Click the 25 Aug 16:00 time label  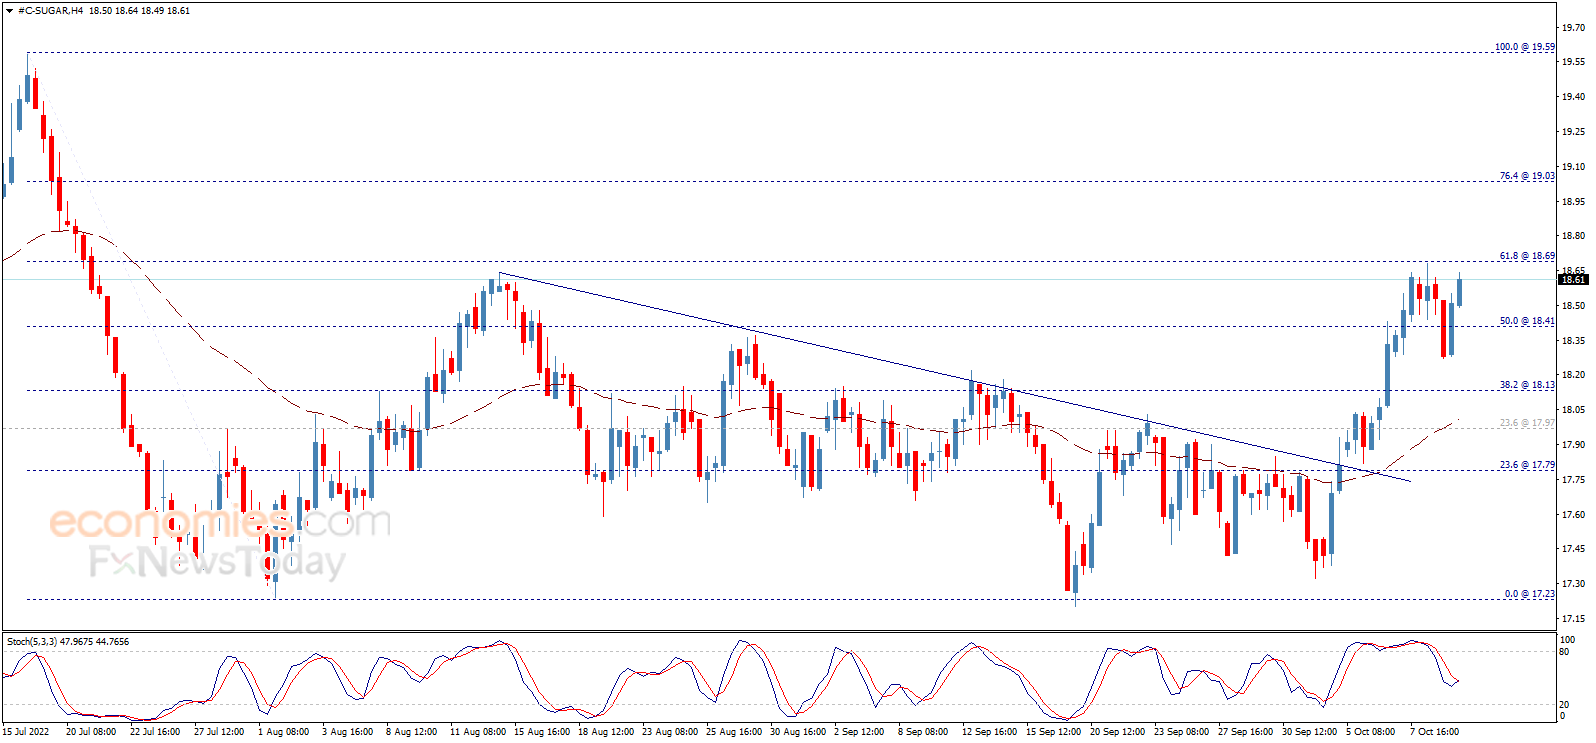point(734,732)
